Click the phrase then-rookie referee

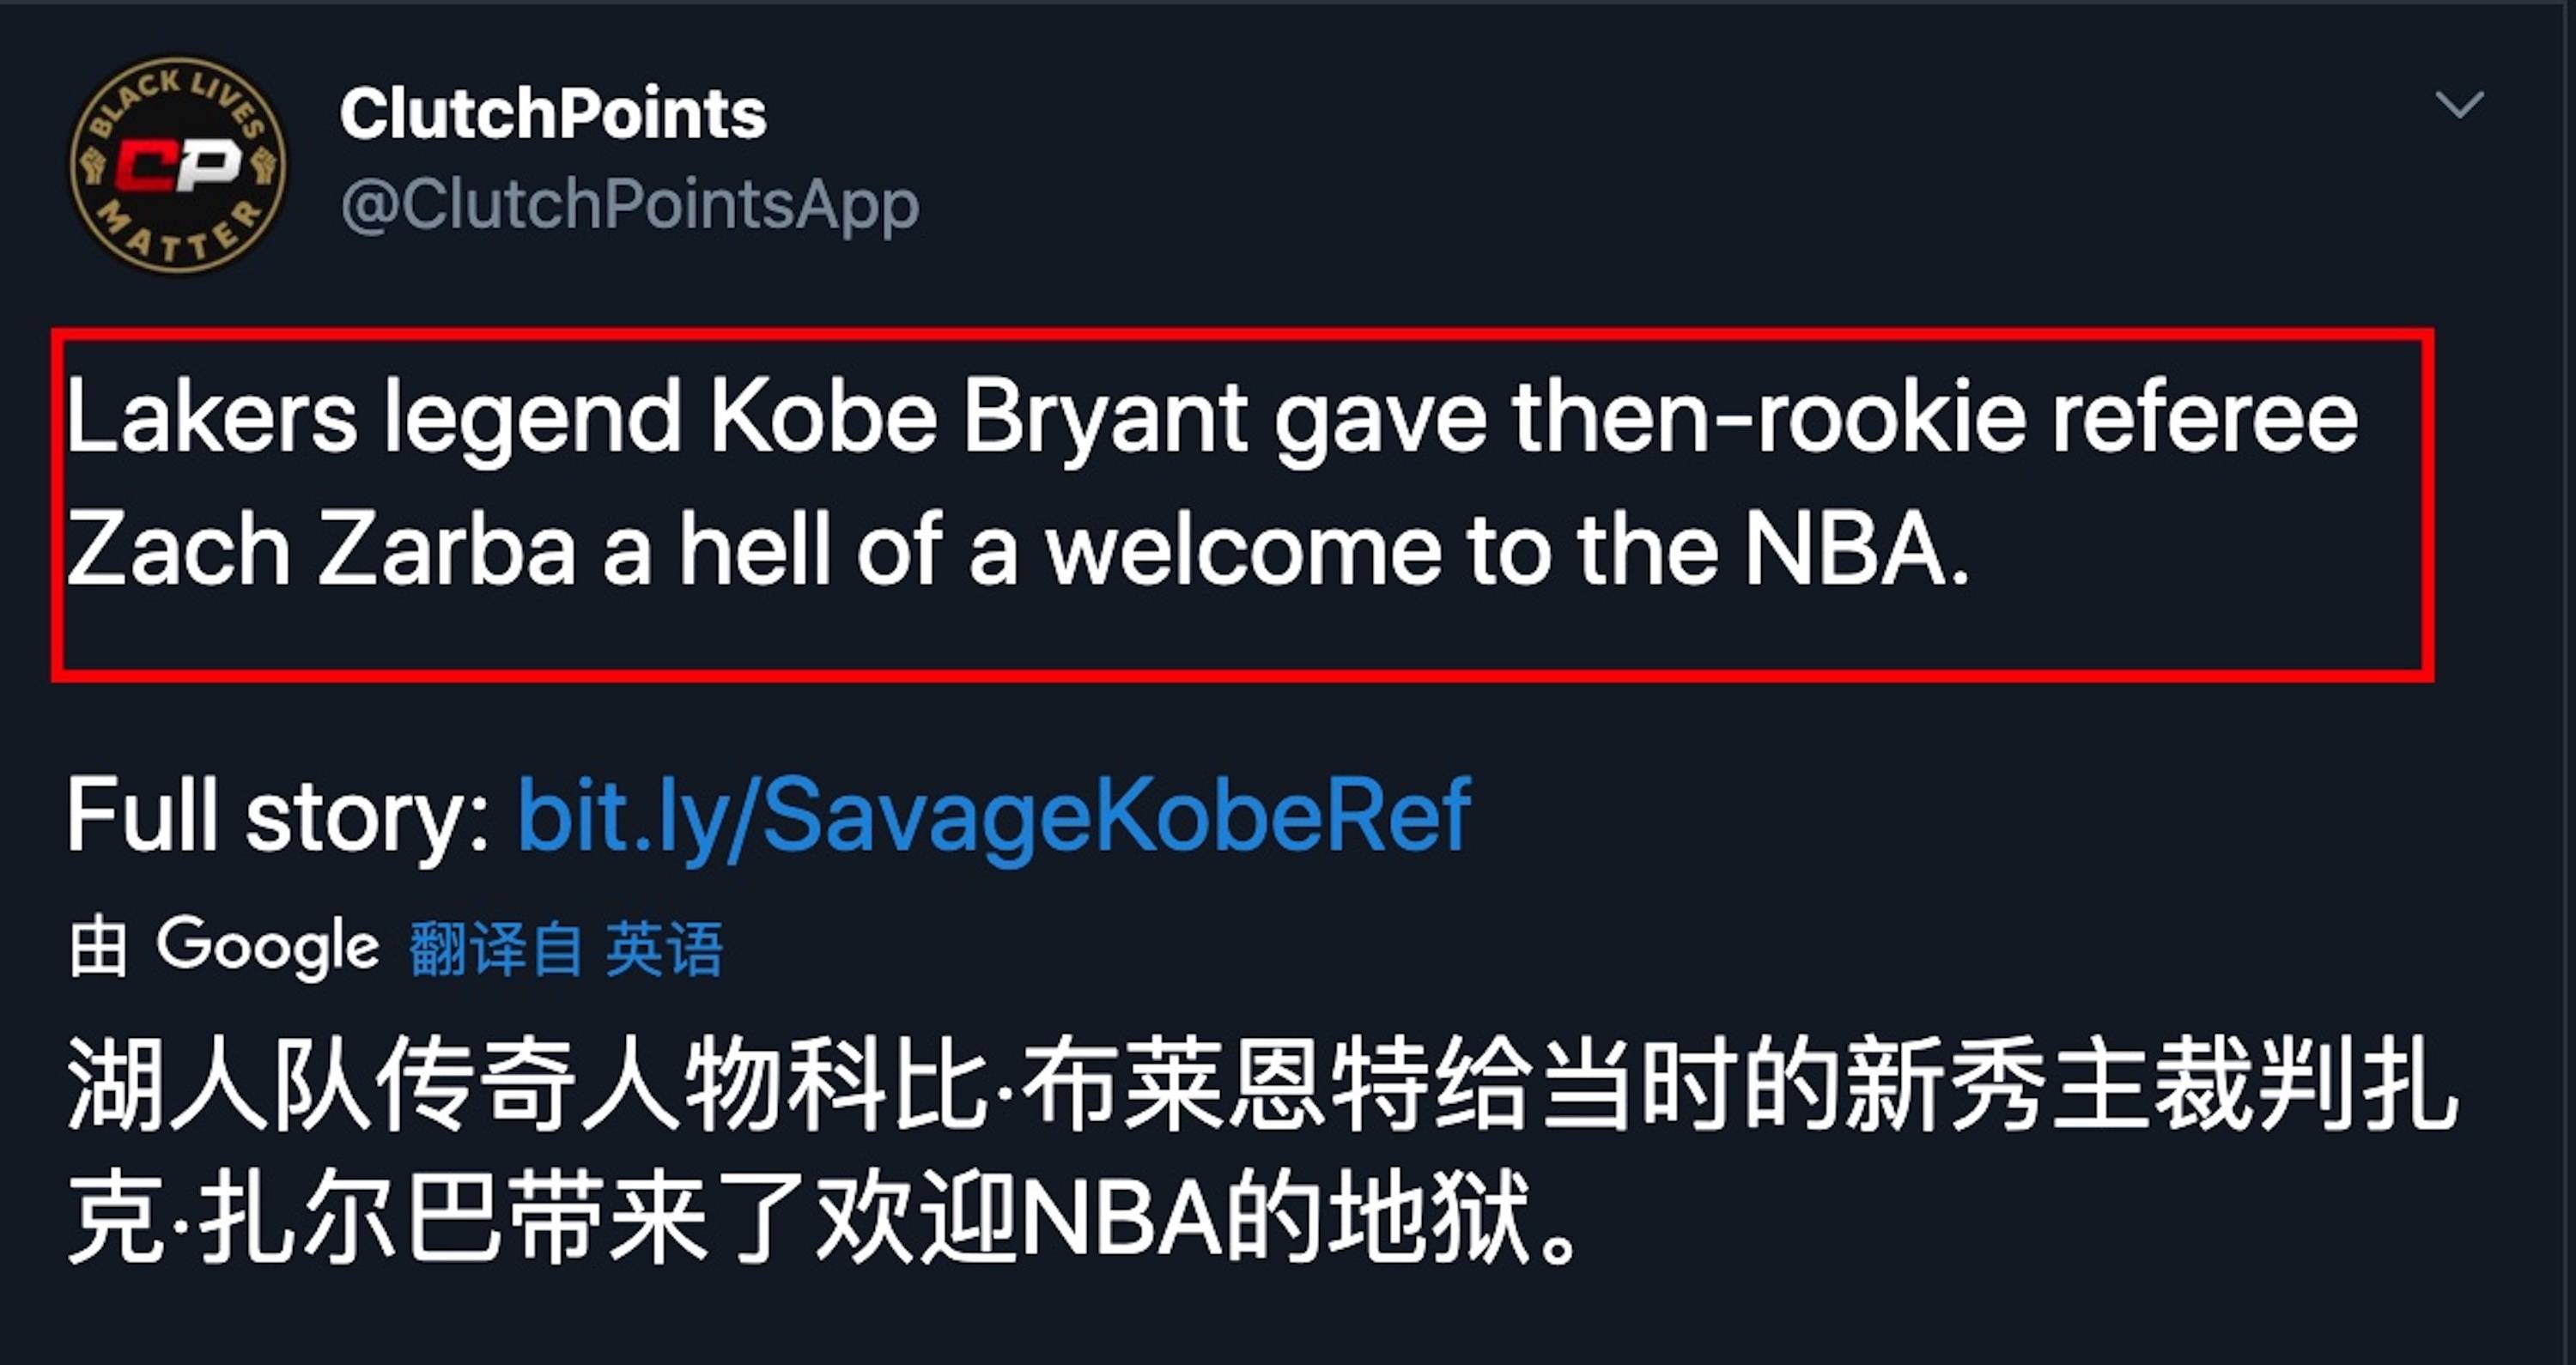(x=1935, y=417)
